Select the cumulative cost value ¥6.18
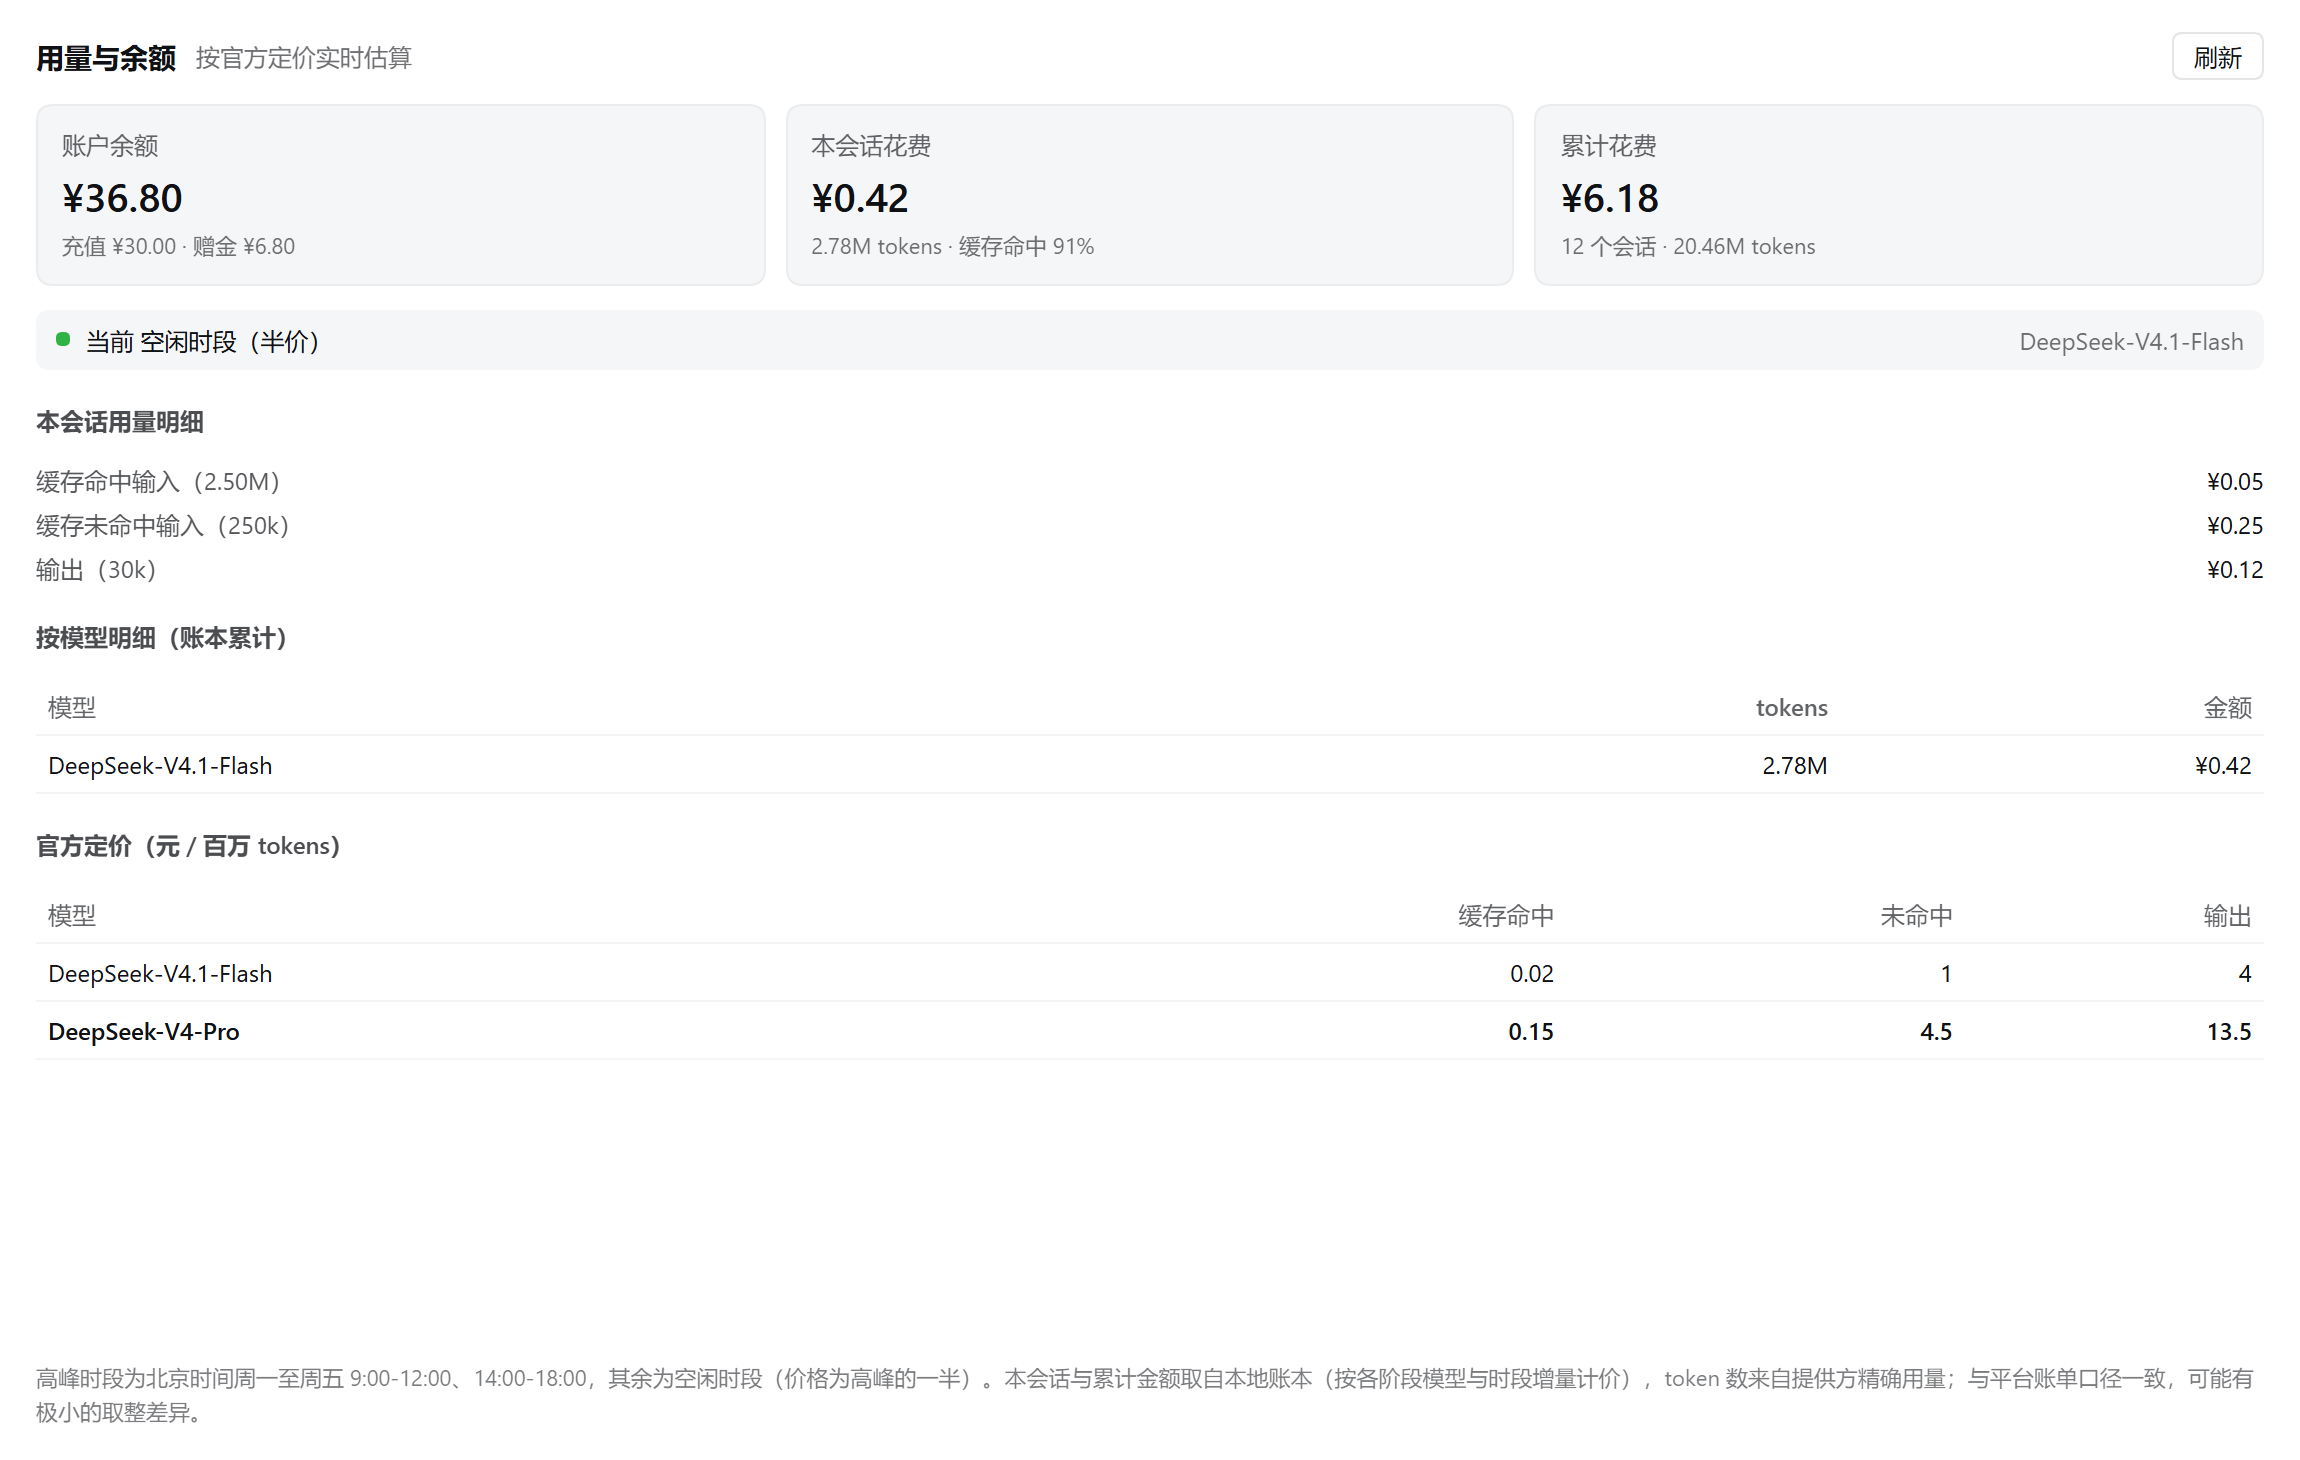 coord(1610,198)
